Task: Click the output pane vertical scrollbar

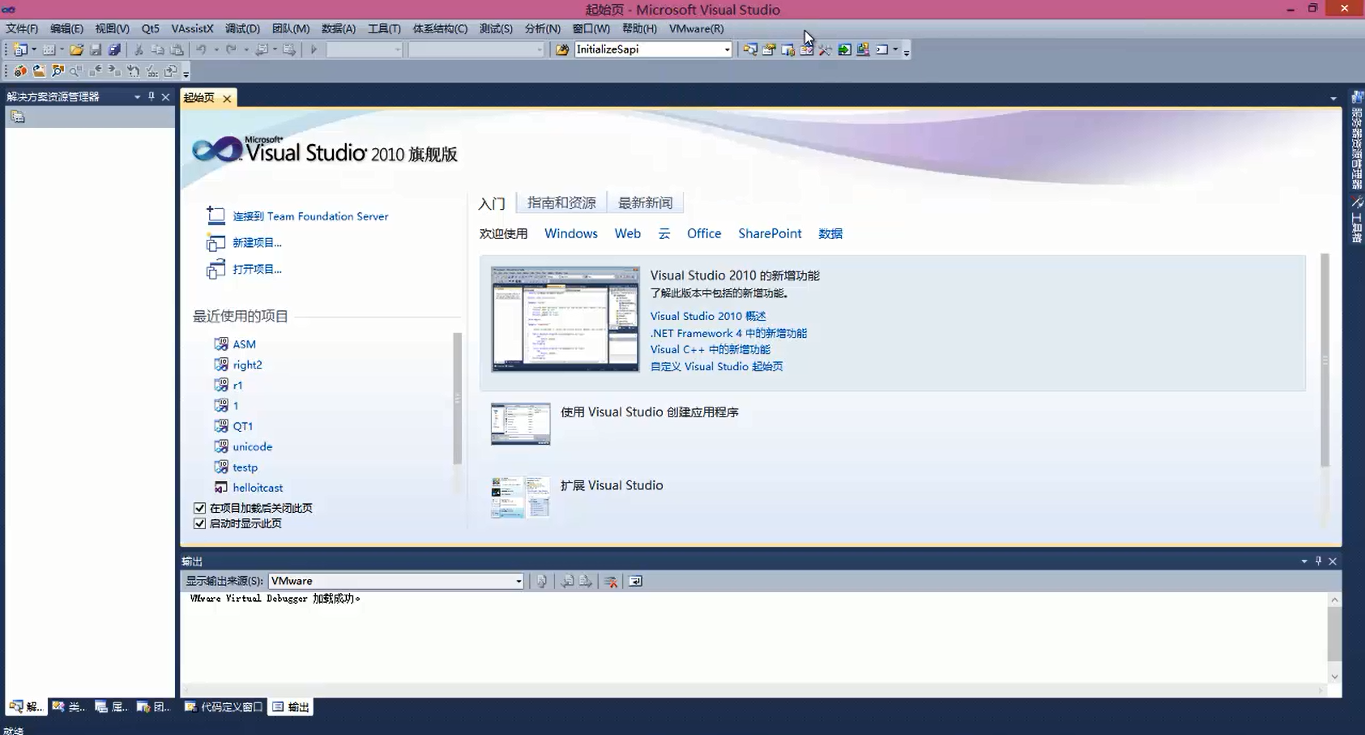Action: (x=1334, y=638)
